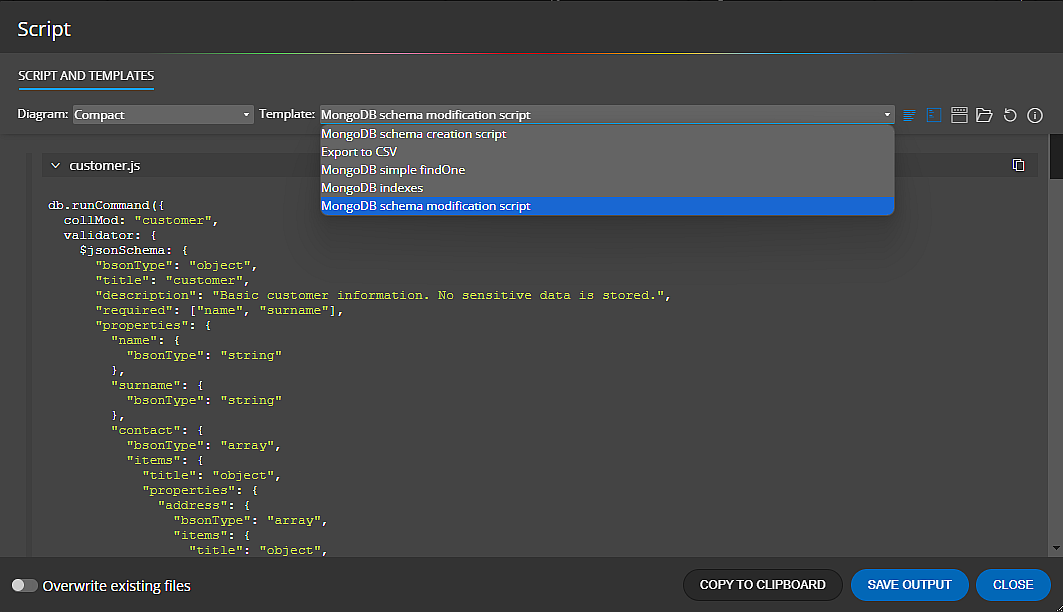Toggle the script preview panel icon
This screenshot has width=1063, height=612.
[934, 115]
